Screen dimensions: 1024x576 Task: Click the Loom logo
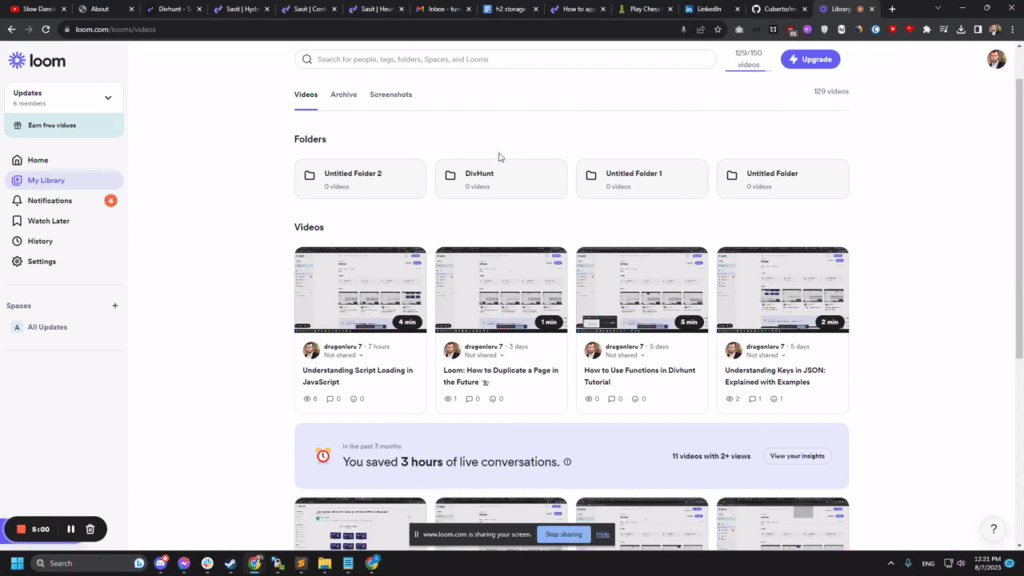pyautogui.click(x=37, y=61)
